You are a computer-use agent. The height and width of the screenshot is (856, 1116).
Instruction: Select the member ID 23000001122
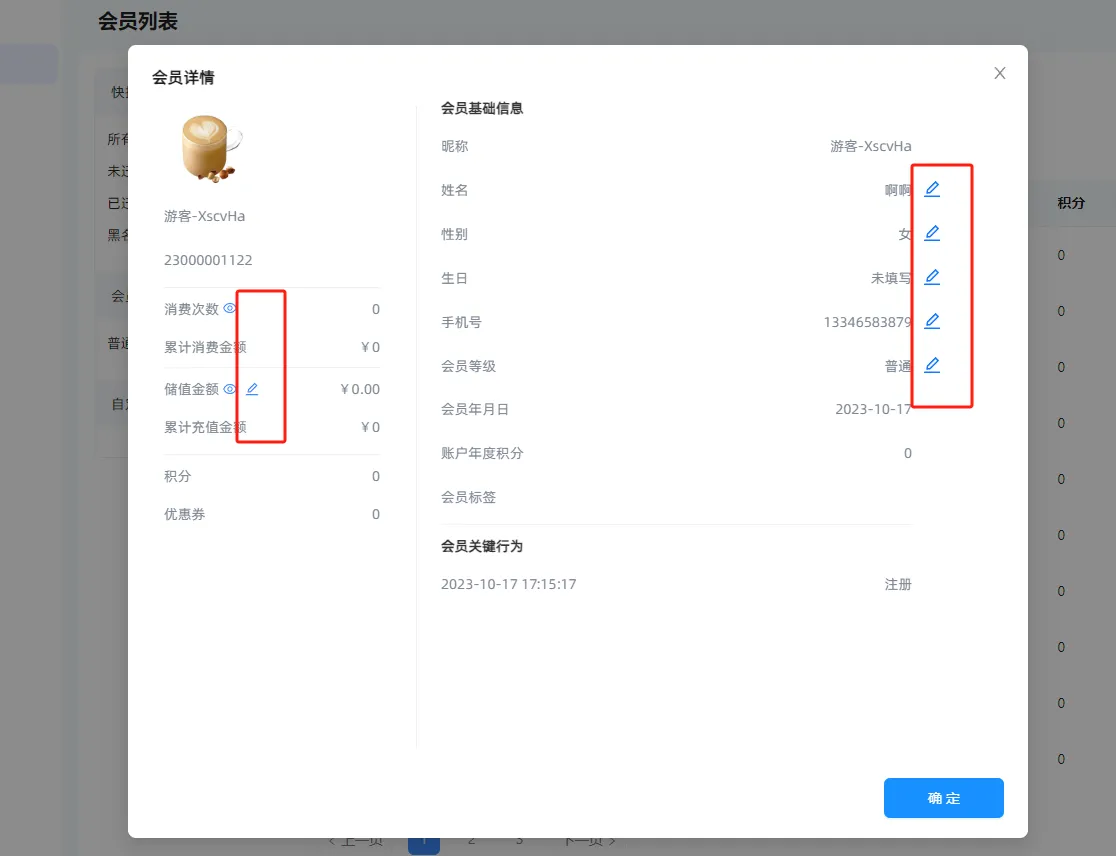pos(208,260)
